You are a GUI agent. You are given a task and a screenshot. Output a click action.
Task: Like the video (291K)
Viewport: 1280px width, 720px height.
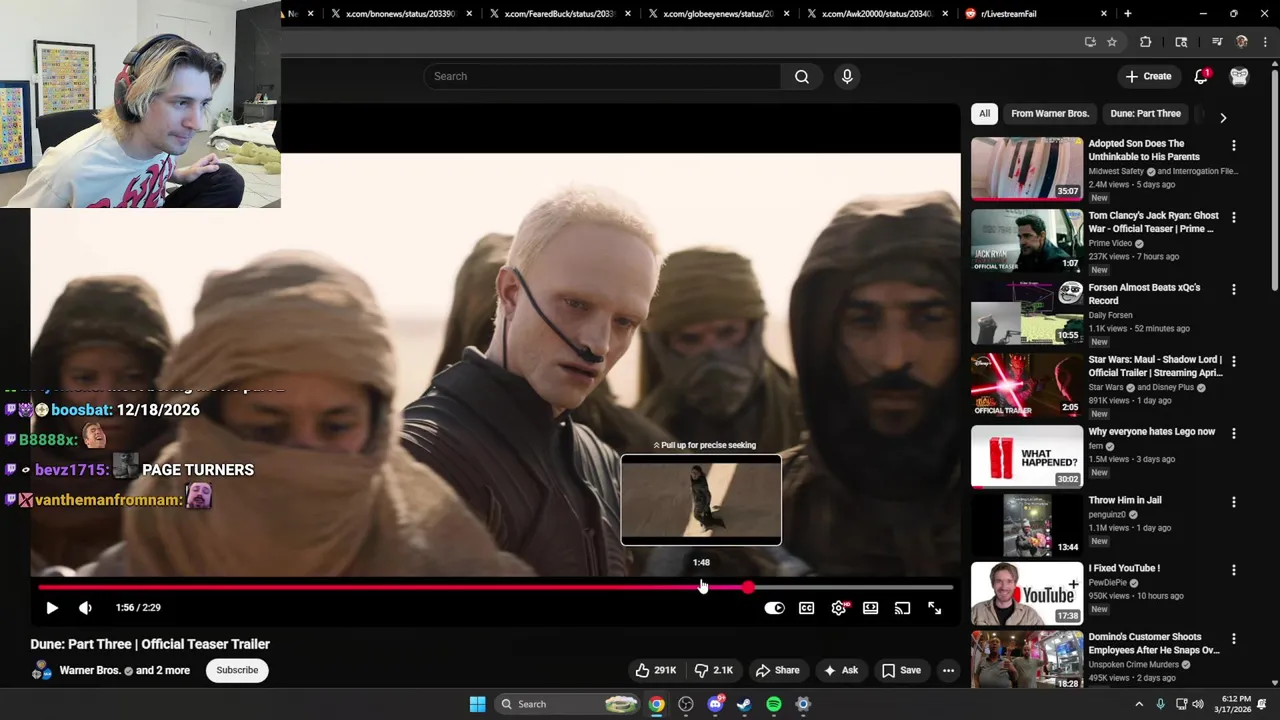coord(656,670)
